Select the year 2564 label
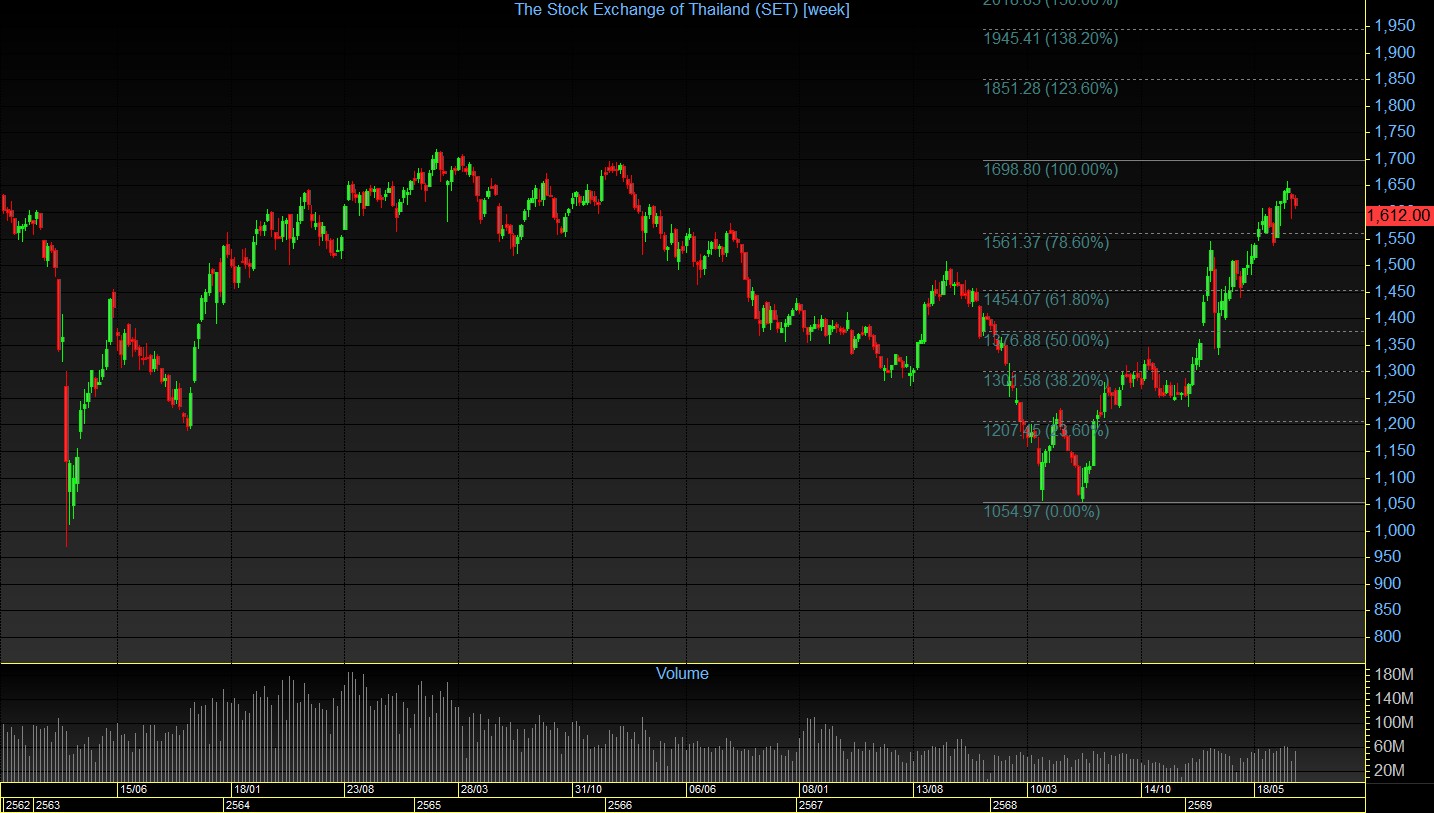Screen dimensions: 1434x813 pos(239,805)
